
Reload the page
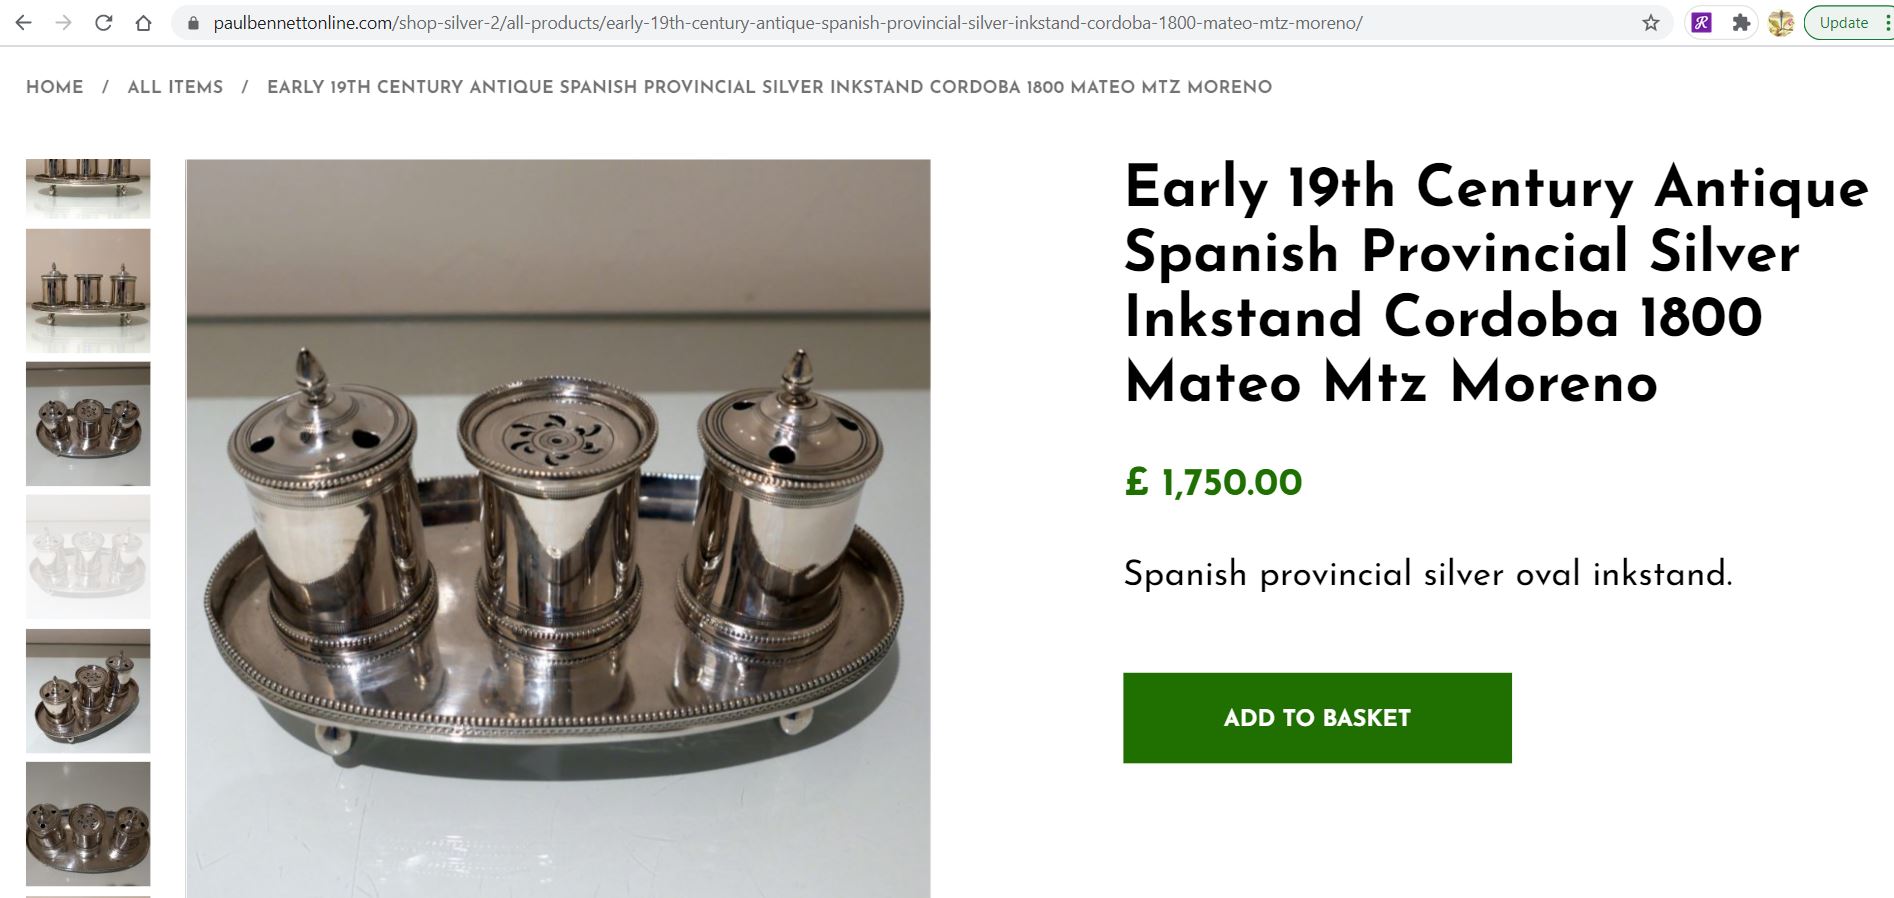coord(103,22)
